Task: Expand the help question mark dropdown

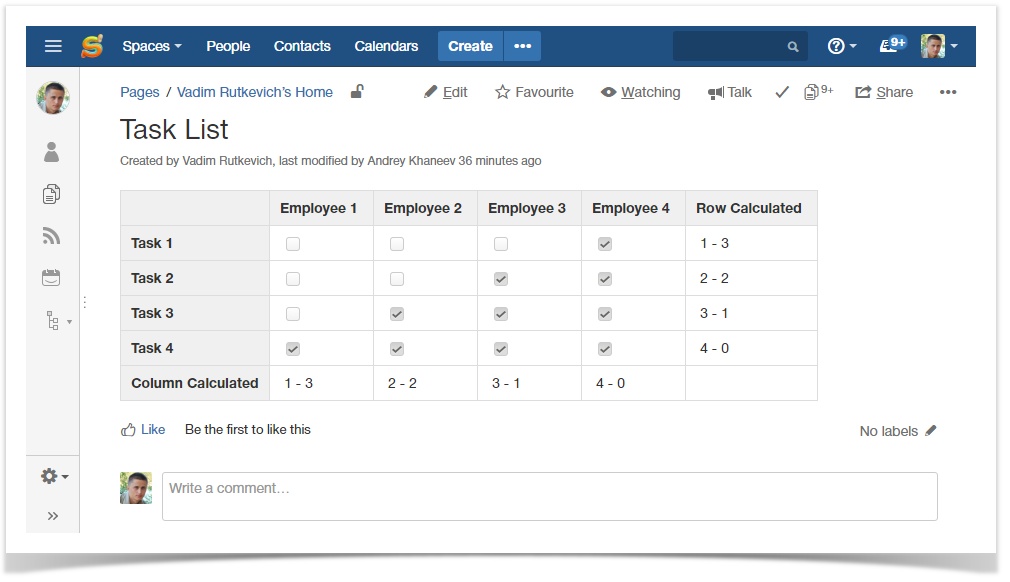Action: (838, 45)
